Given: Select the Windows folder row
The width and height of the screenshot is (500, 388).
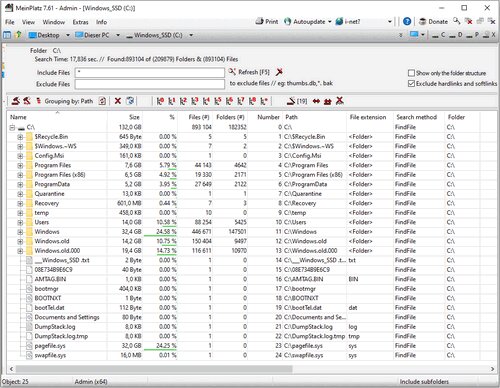Looking at the screenshot, I should coord(252,232).
